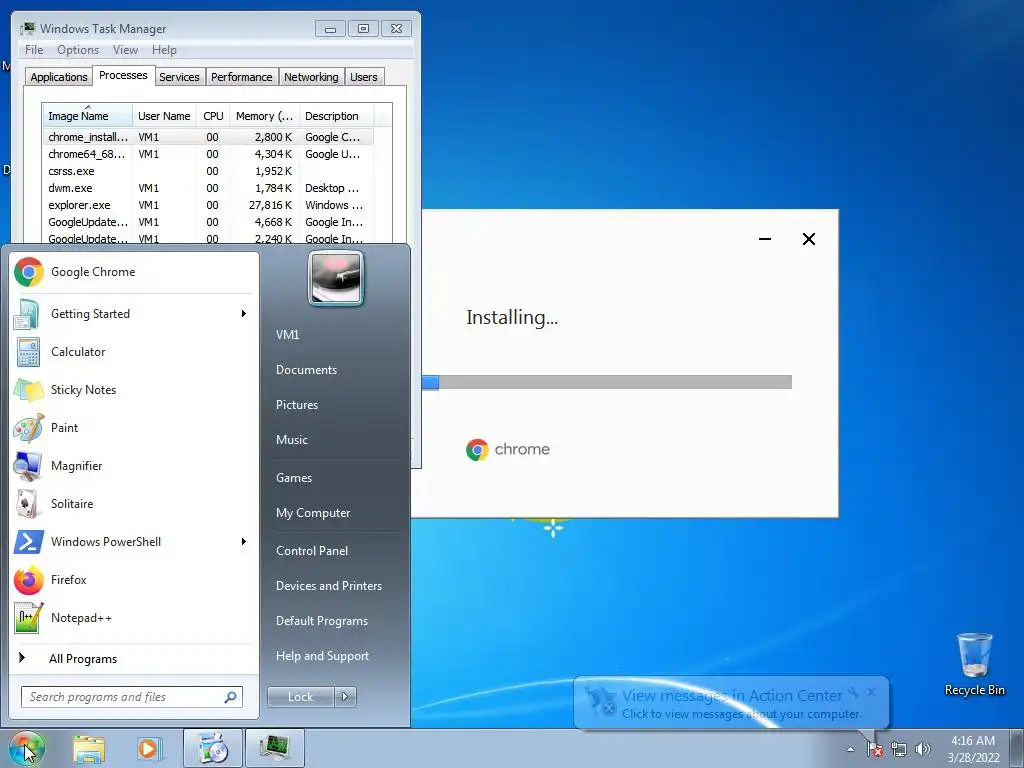Open Calculator from Start menu

[x=134, y=352]
